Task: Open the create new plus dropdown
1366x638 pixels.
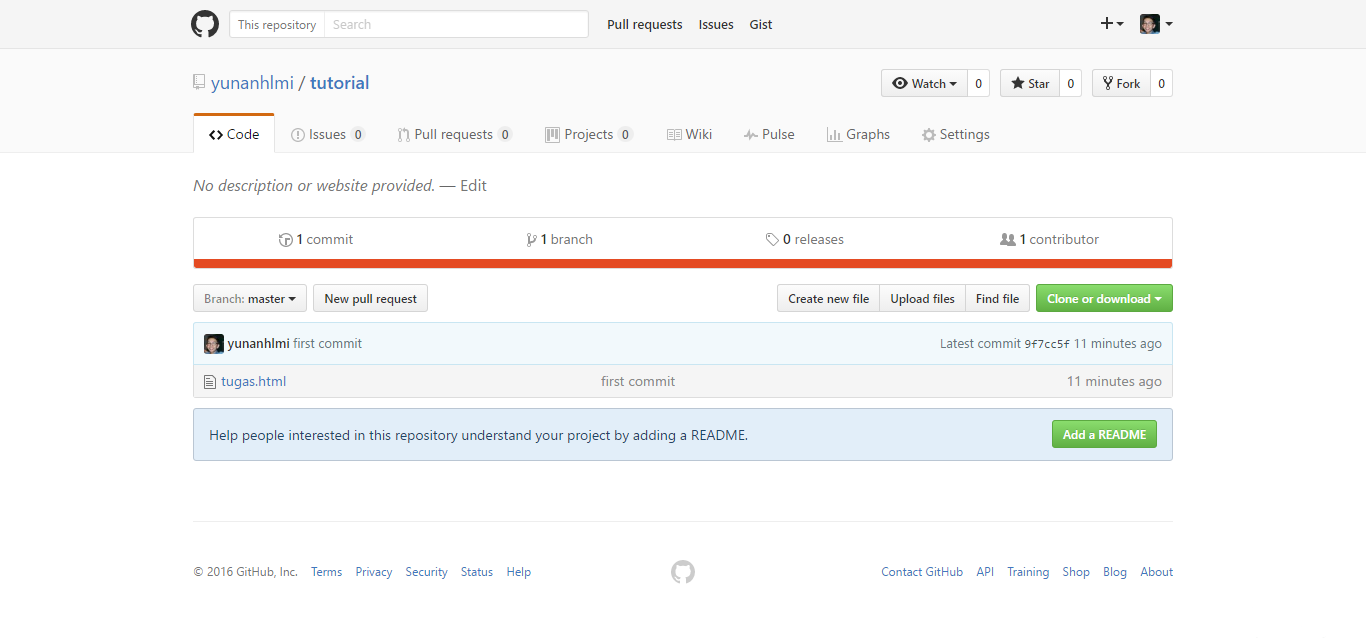Action: (x=1112, y=24)
